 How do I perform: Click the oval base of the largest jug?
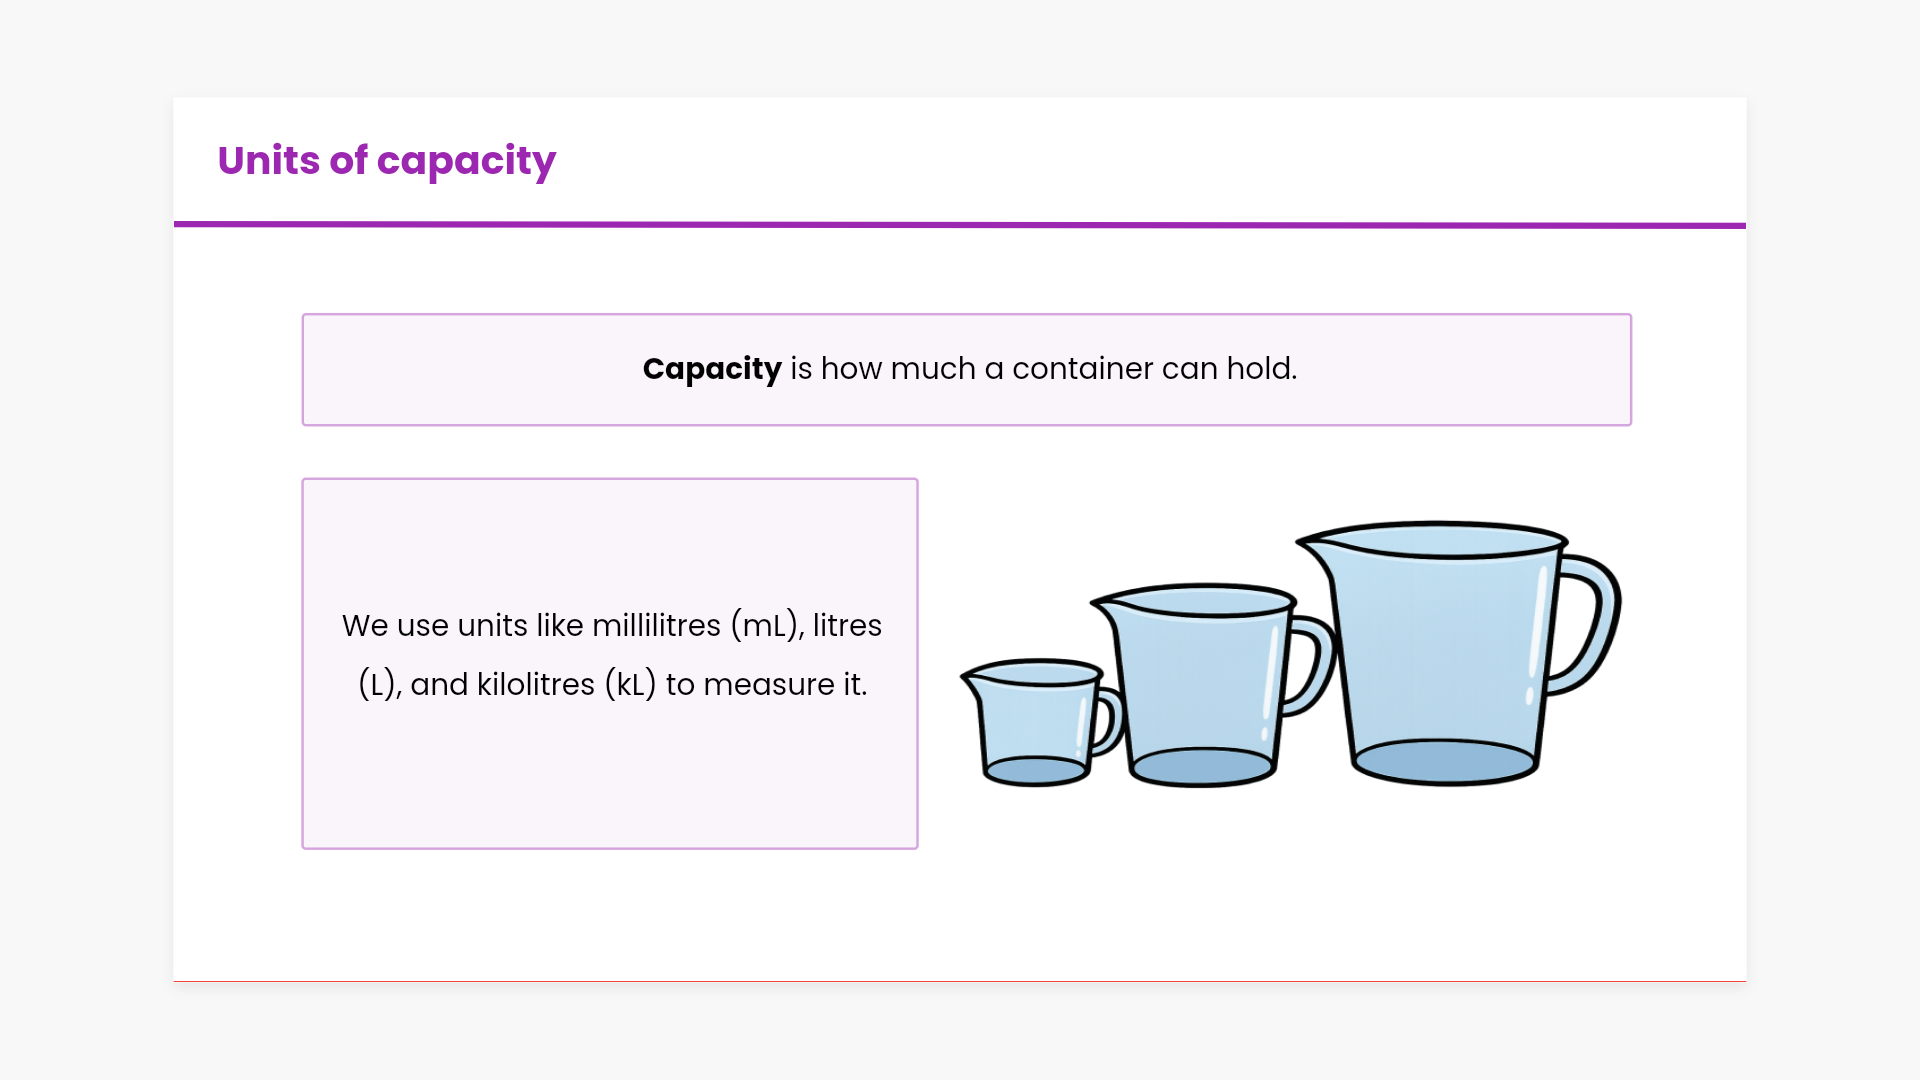(1444, 762)
